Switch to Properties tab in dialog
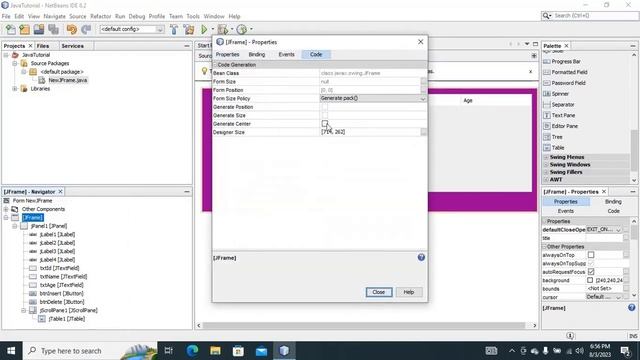 point(227,54)
